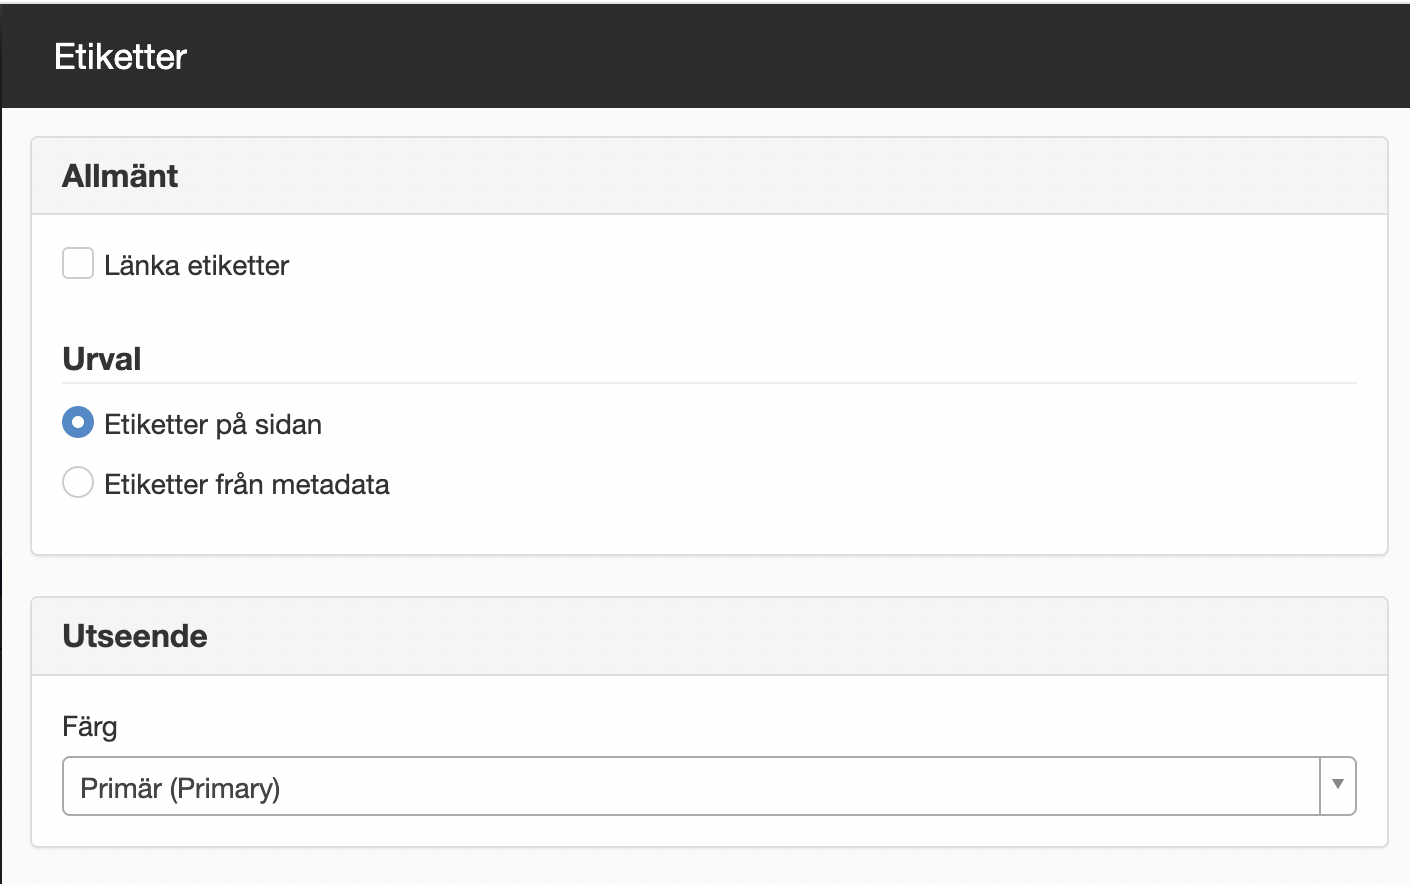Collapse the Utseende panel header
Screen dimensions: 1410x884
click(709, 636)
